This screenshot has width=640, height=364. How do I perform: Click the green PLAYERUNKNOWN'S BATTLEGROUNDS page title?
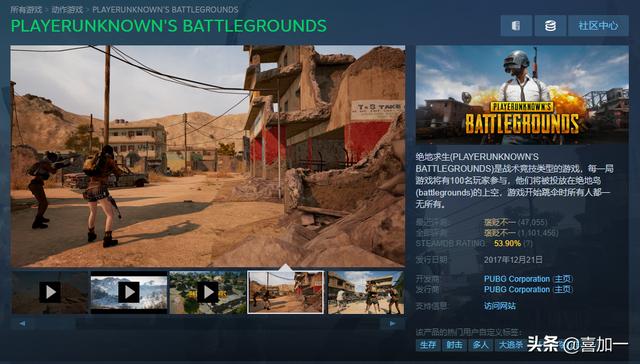coord(169,26)
